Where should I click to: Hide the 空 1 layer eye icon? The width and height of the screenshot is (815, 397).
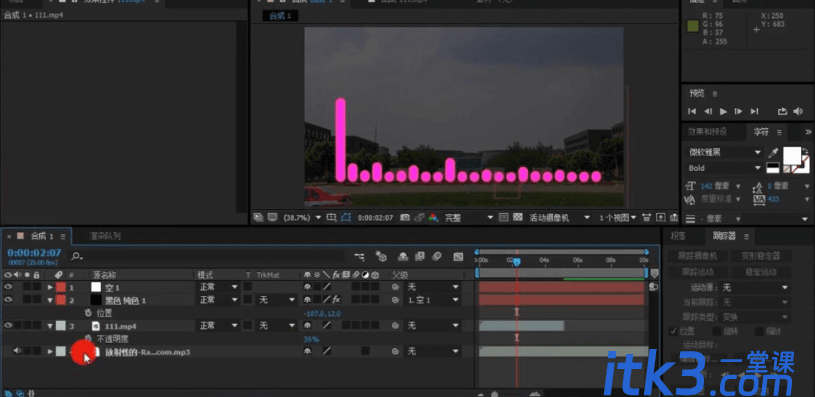pyautogui.click(x=8, y=287)
